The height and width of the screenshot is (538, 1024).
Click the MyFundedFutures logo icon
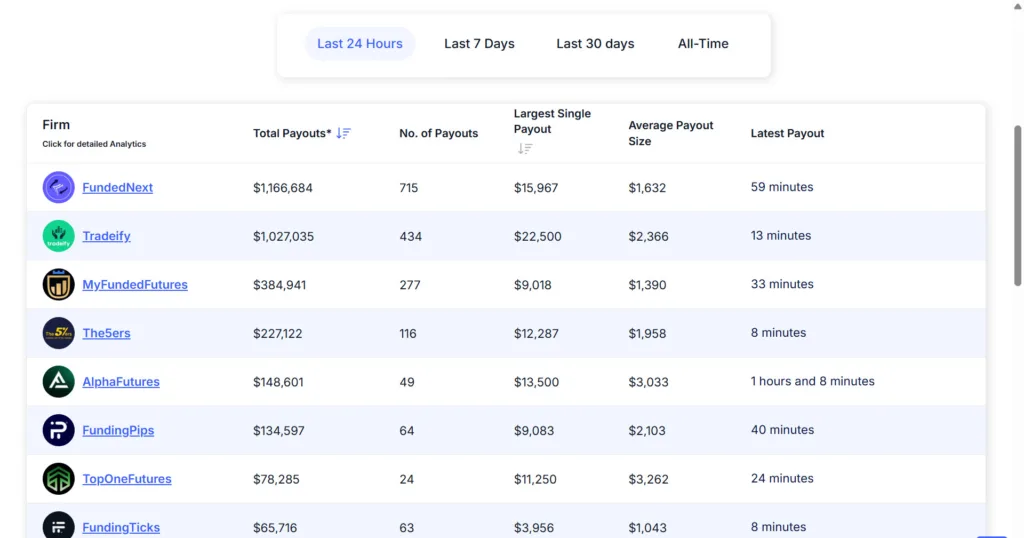pyautogui.click(x=59, y=285)
